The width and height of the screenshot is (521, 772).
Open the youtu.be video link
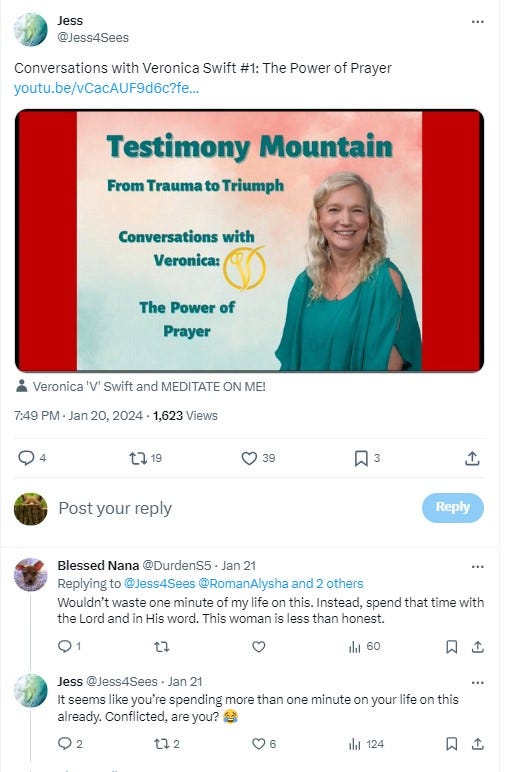coord(106,89)
